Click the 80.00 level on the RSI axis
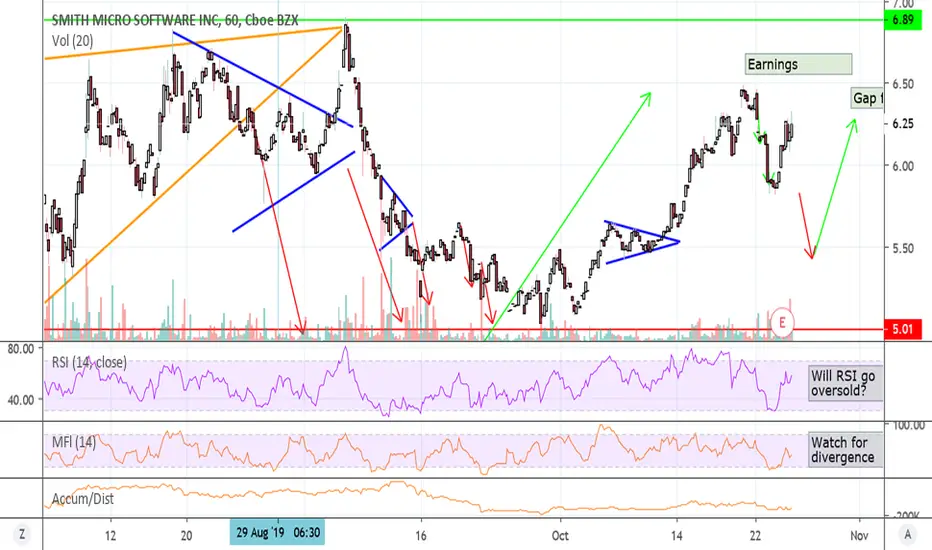This screenshot has height=550, width=932. 21,350
